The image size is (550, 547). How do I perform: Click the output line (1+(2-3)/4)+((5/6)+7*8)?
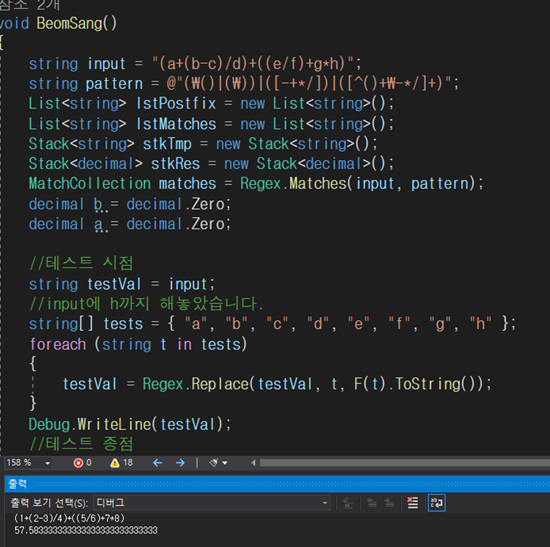pos(69,518)
